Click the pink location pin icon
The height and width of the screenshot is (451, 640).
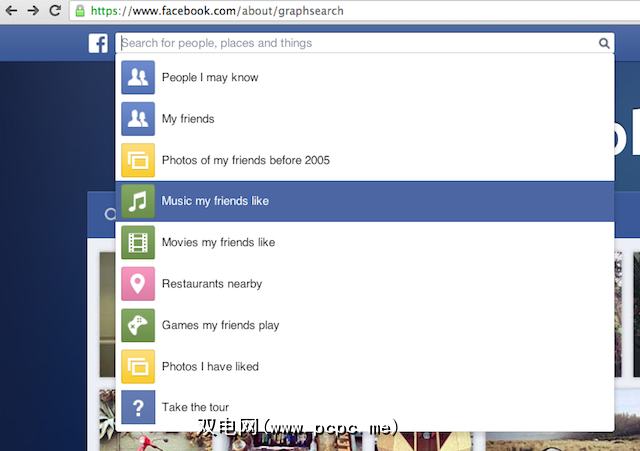pyautogui.click(x=138, y=284)
